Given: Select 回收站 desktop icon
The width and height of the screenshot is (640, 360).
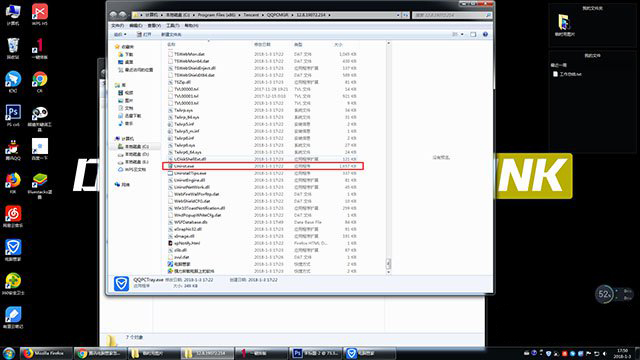Looking at the screenshot, I should tap(13, 48).
